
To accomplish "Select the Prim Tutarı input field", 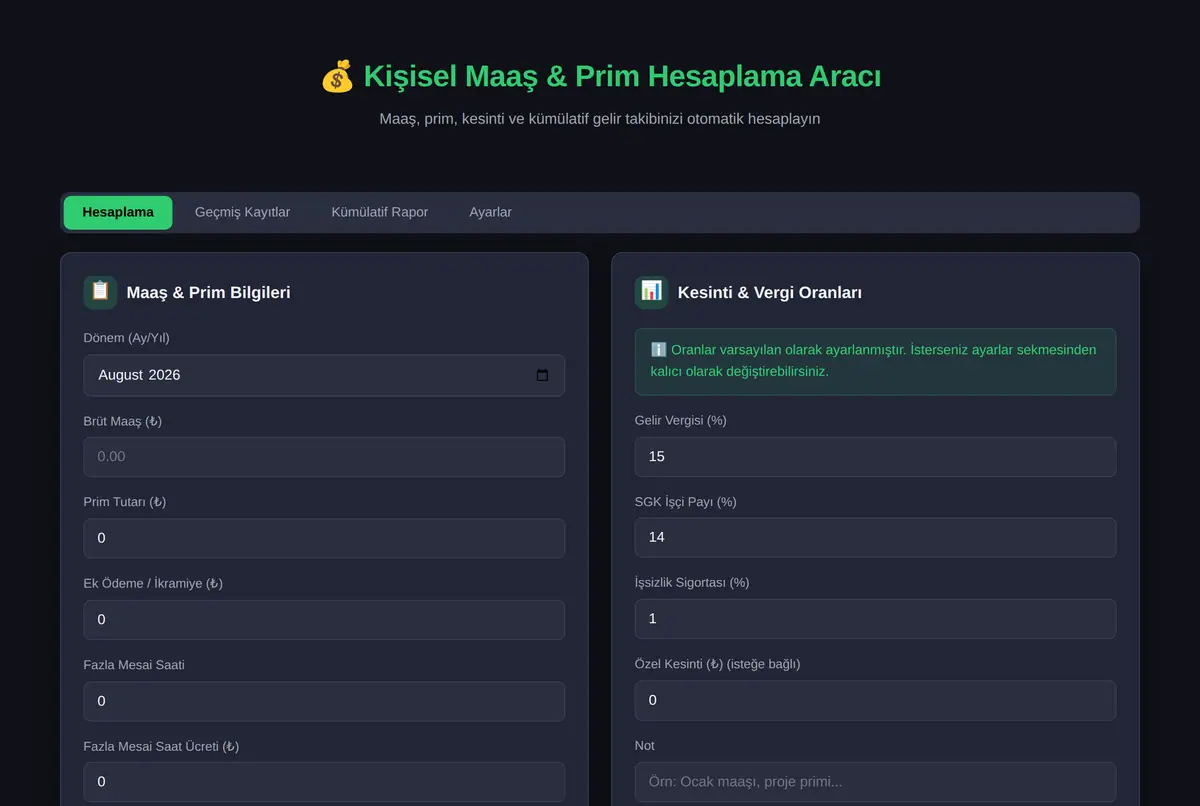I will tap(324, 538).
